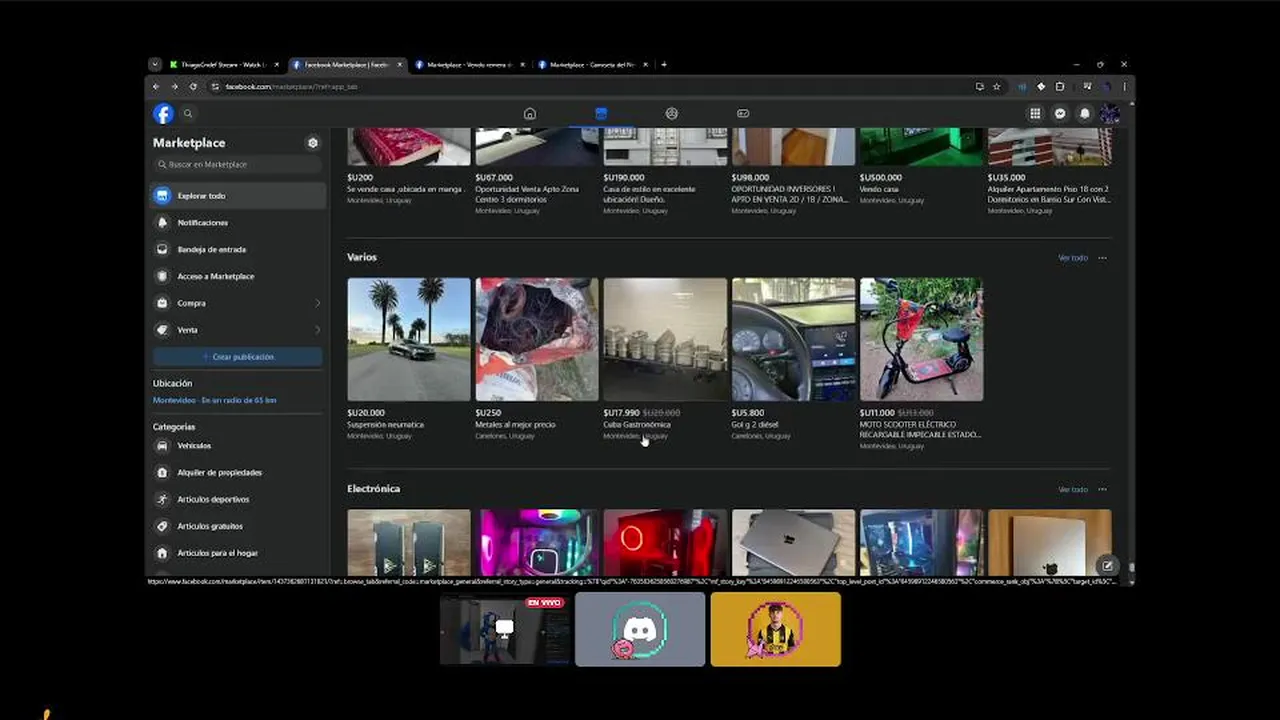Screen dimensions: 1280x720
Task: Click the 'Se vende casa' $U200 listing title
Action: (x=406, y=189)
